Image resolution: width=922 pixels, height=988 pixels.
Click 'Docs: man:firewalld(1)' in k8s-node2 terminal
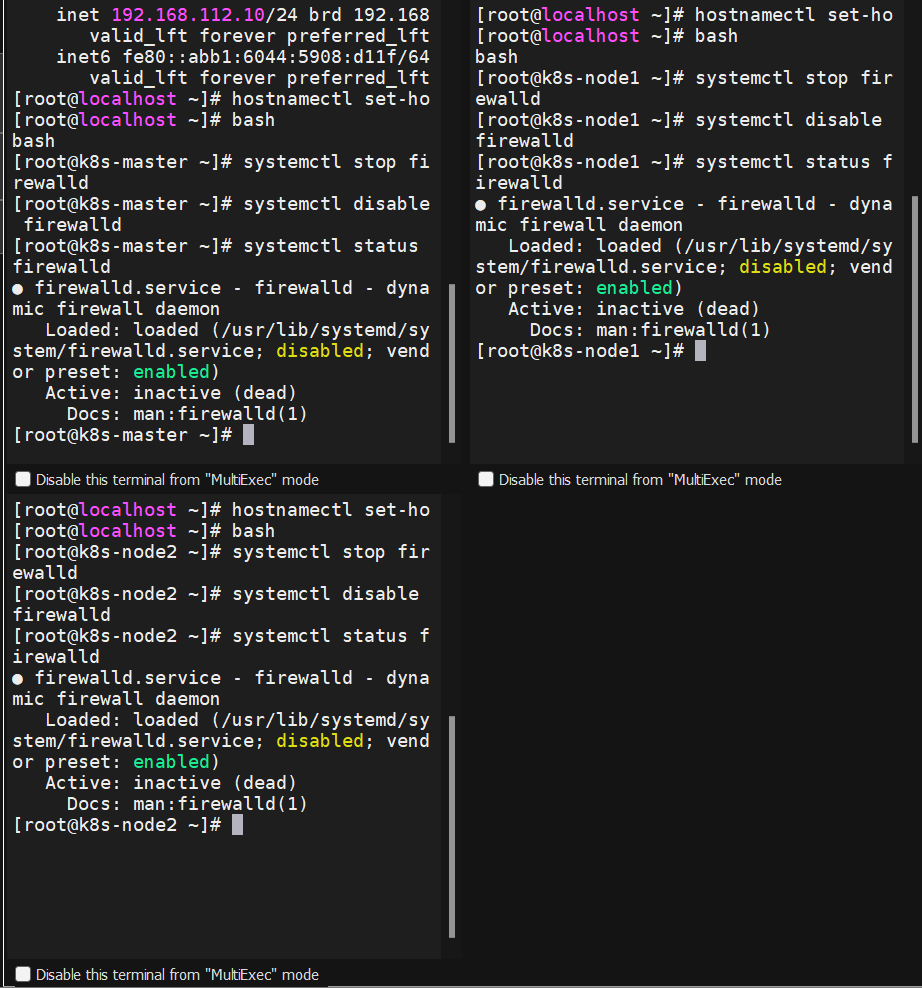click(x=187, y=804)
